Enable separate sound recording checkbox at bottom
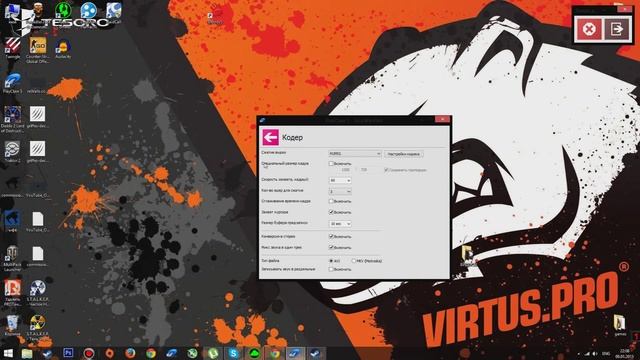The height and width of the screenshot is (360, 640). pos(331,269)
